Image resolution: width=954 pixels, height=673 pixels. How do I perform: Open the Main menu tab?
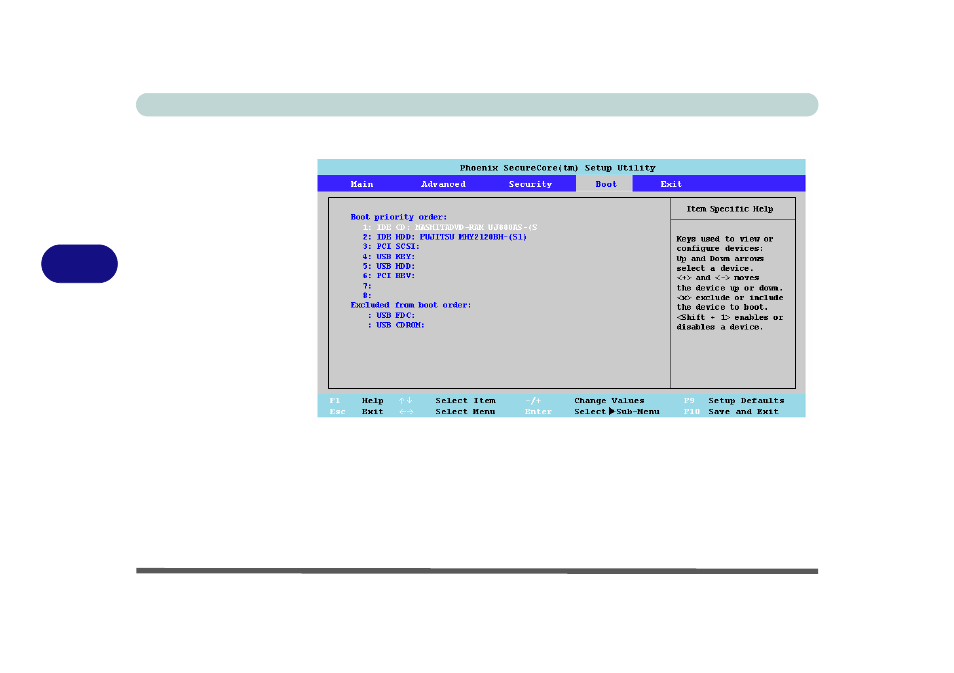click(x=361, y=184)
